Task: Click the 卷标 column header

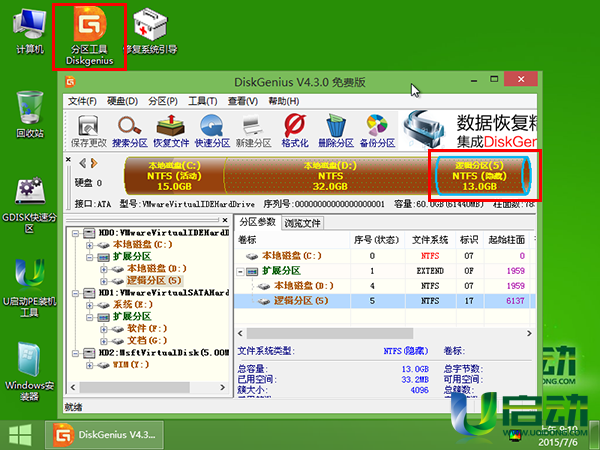Action: tap(292, 240)
